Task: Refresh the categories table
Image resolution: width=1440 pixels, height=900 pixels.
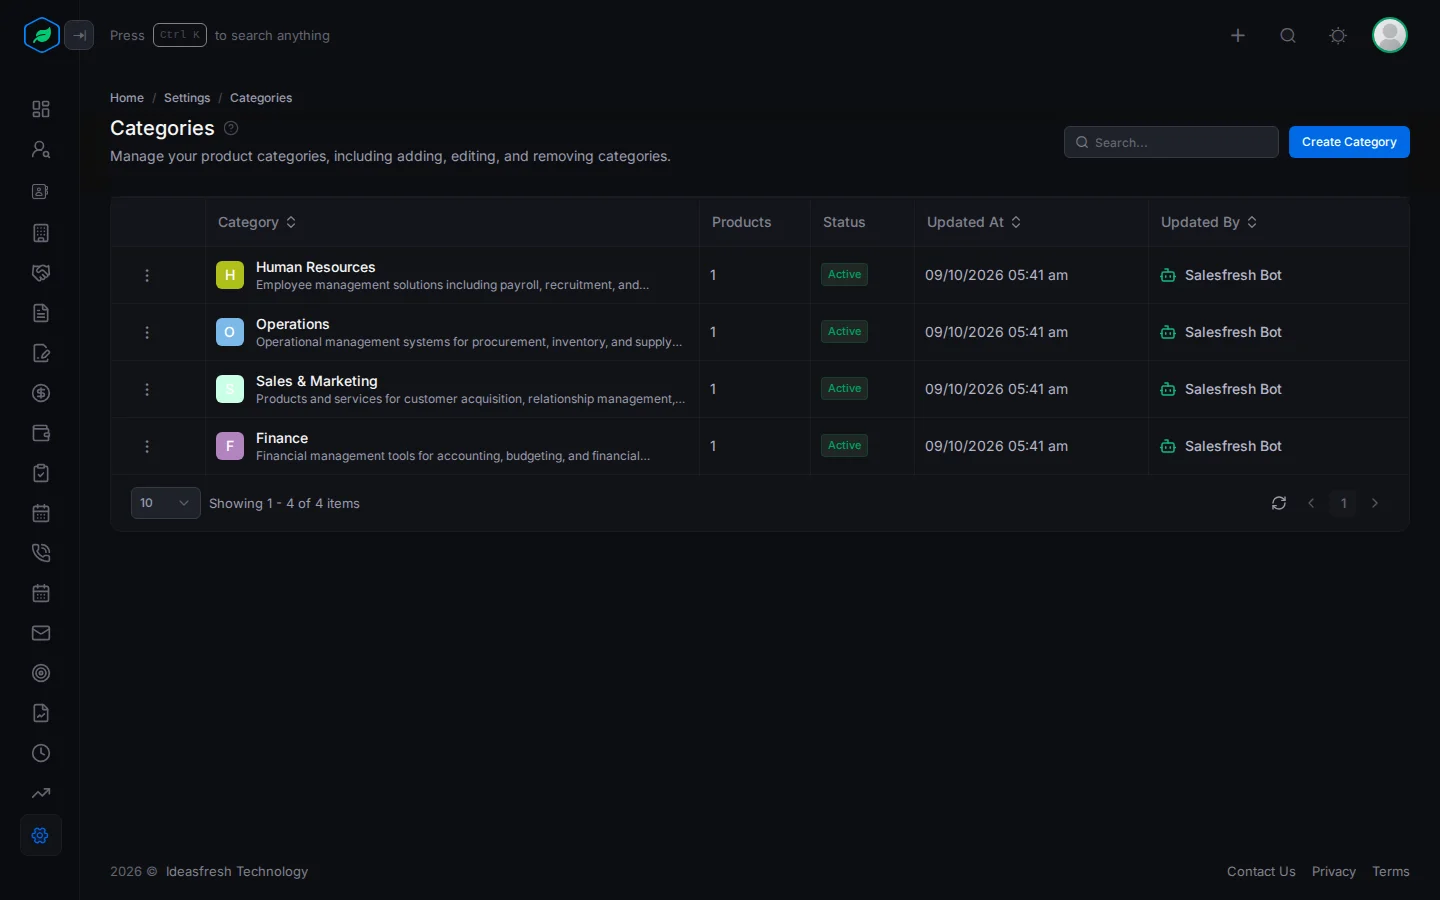Action: coord(1279,503)
